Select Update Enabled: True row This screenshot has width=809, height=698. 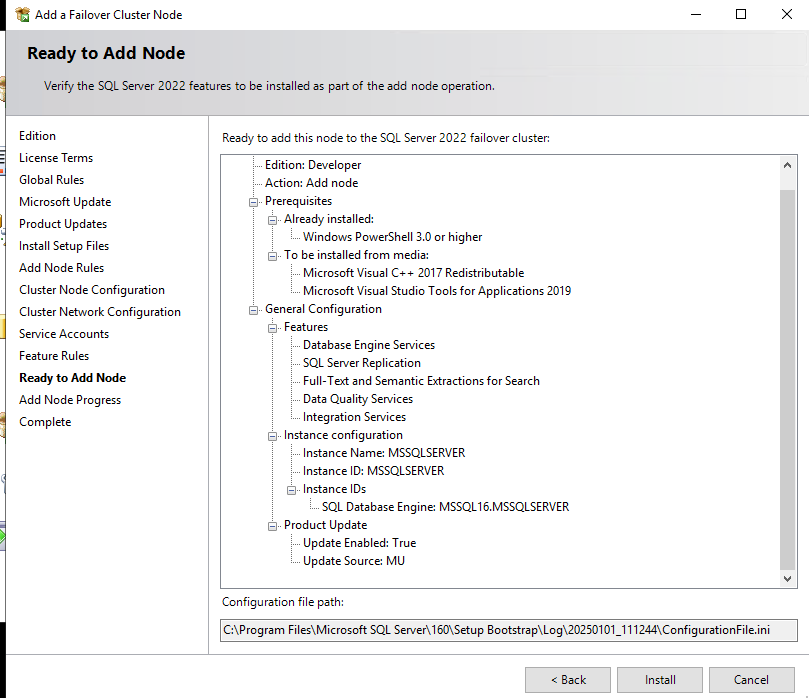click(359, 543)
